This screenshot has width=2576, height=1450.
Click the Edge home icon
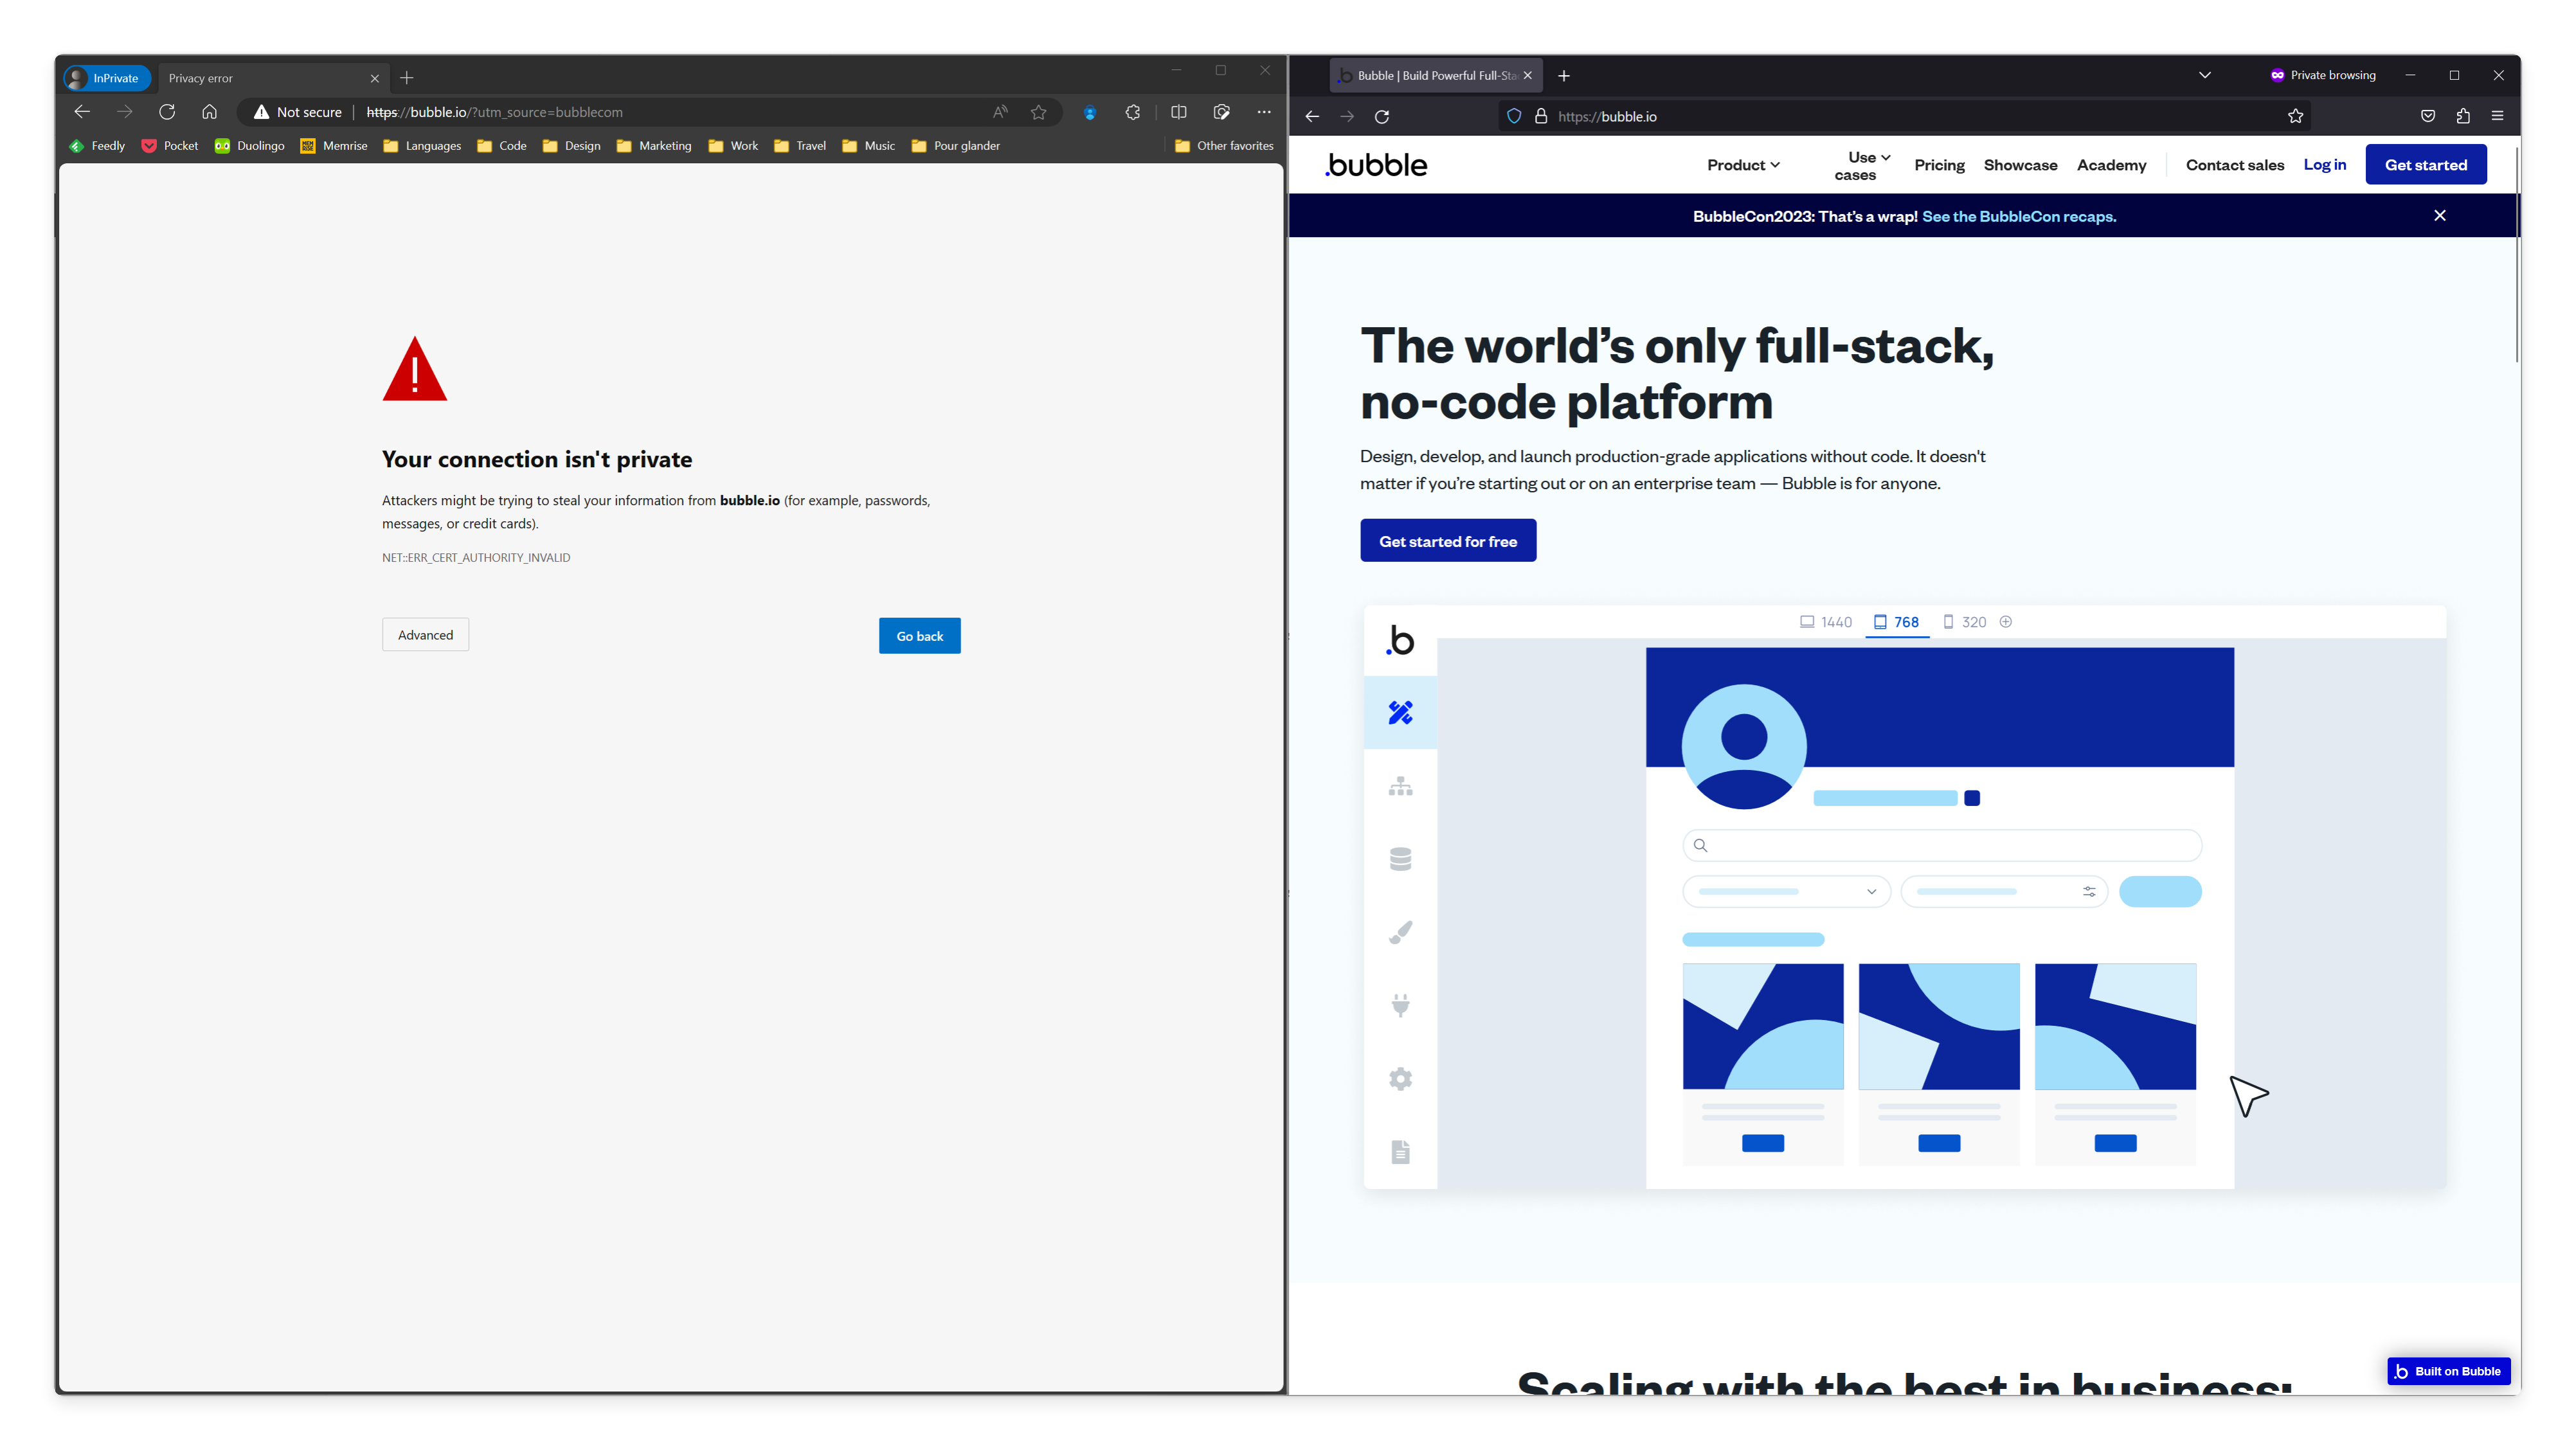209,112
